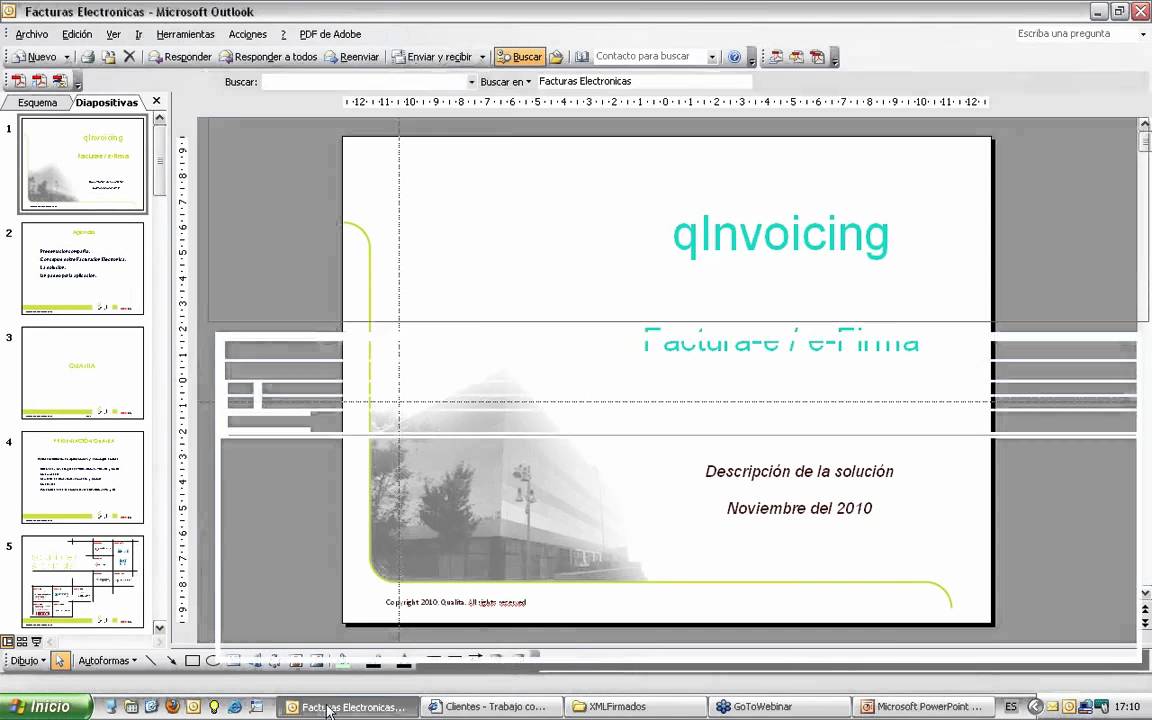Select the arrow pointer select-objects tool
The height and width of the screenshot is (720, 1152).
[60, 660]
